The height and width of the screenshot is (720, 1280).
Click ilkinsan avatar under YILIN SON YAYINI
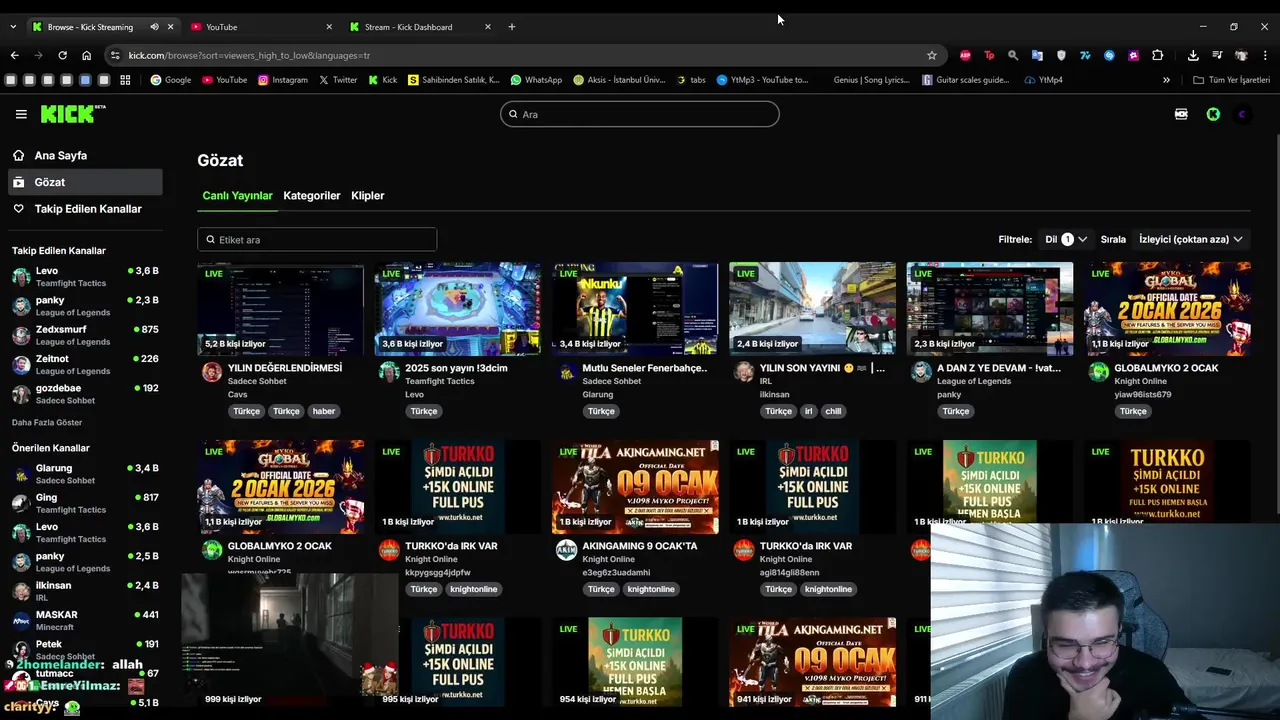[x=744, y=372]
